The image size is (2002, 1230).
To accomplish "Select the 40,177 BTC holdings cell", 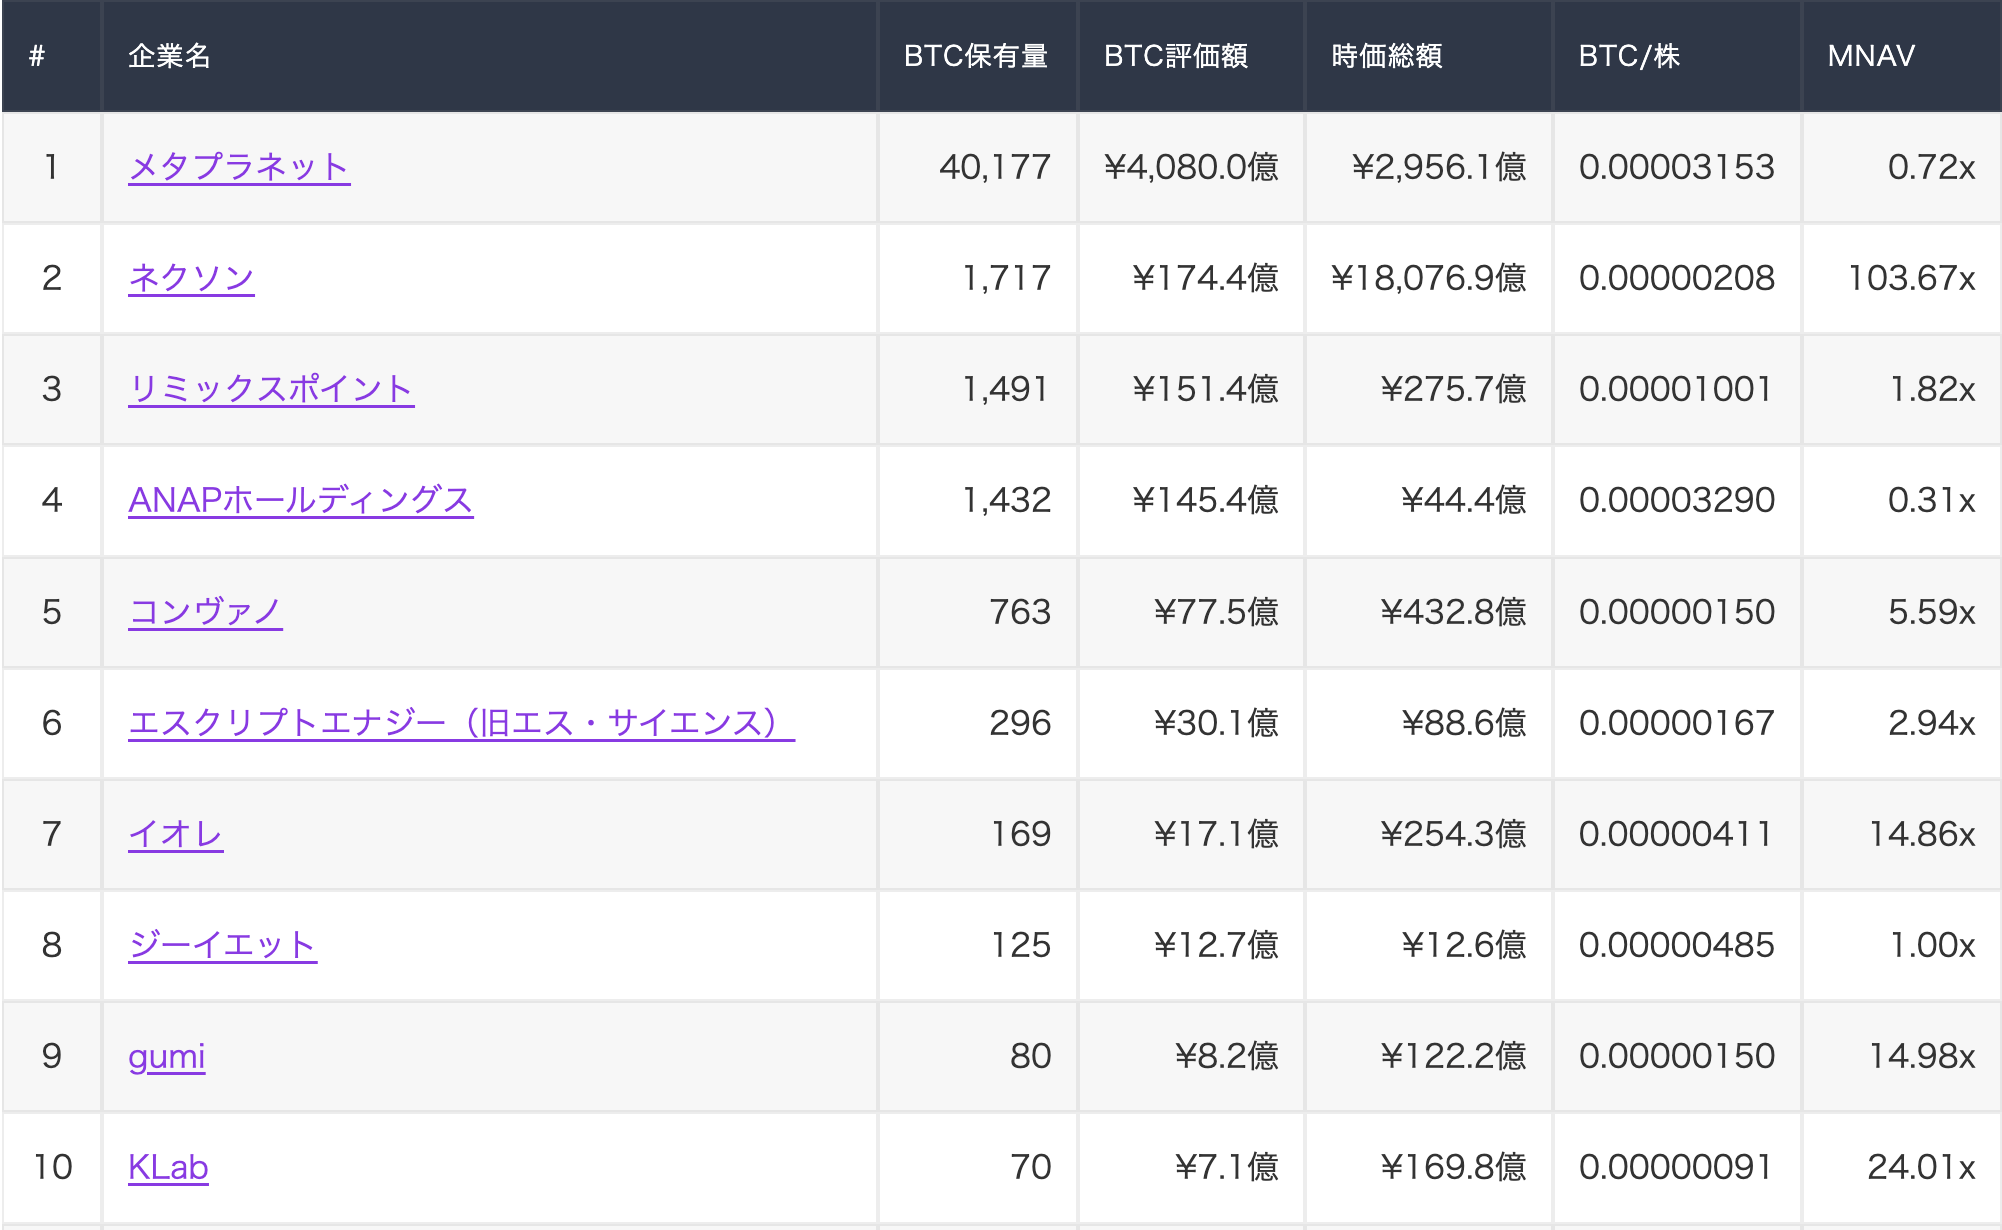I will point(978,167).
